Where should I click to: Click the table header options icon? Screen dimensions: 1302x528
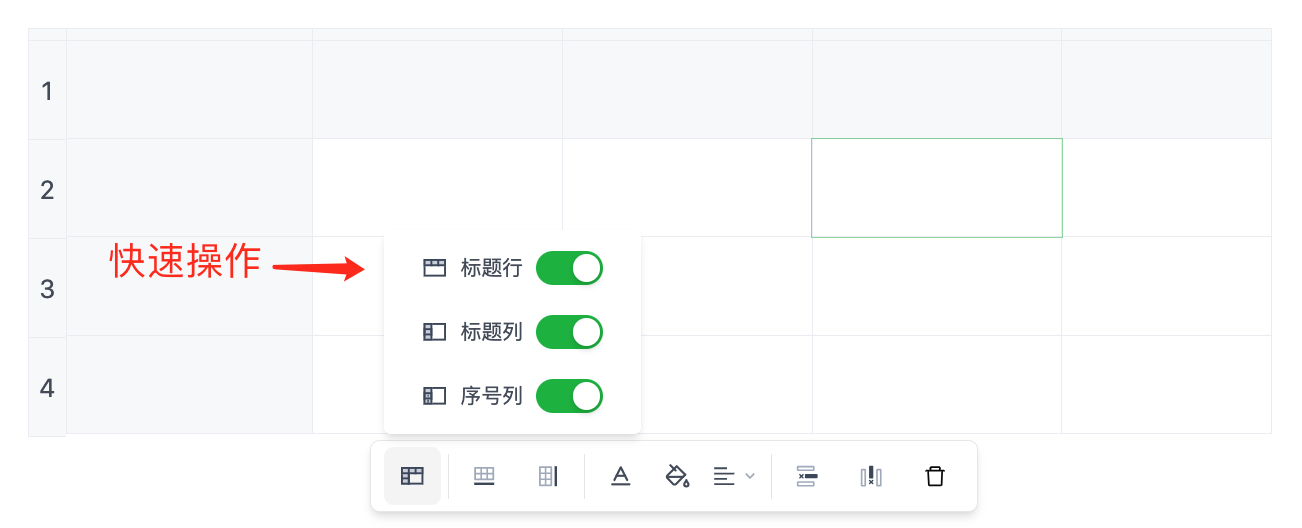tap(412, 476)
